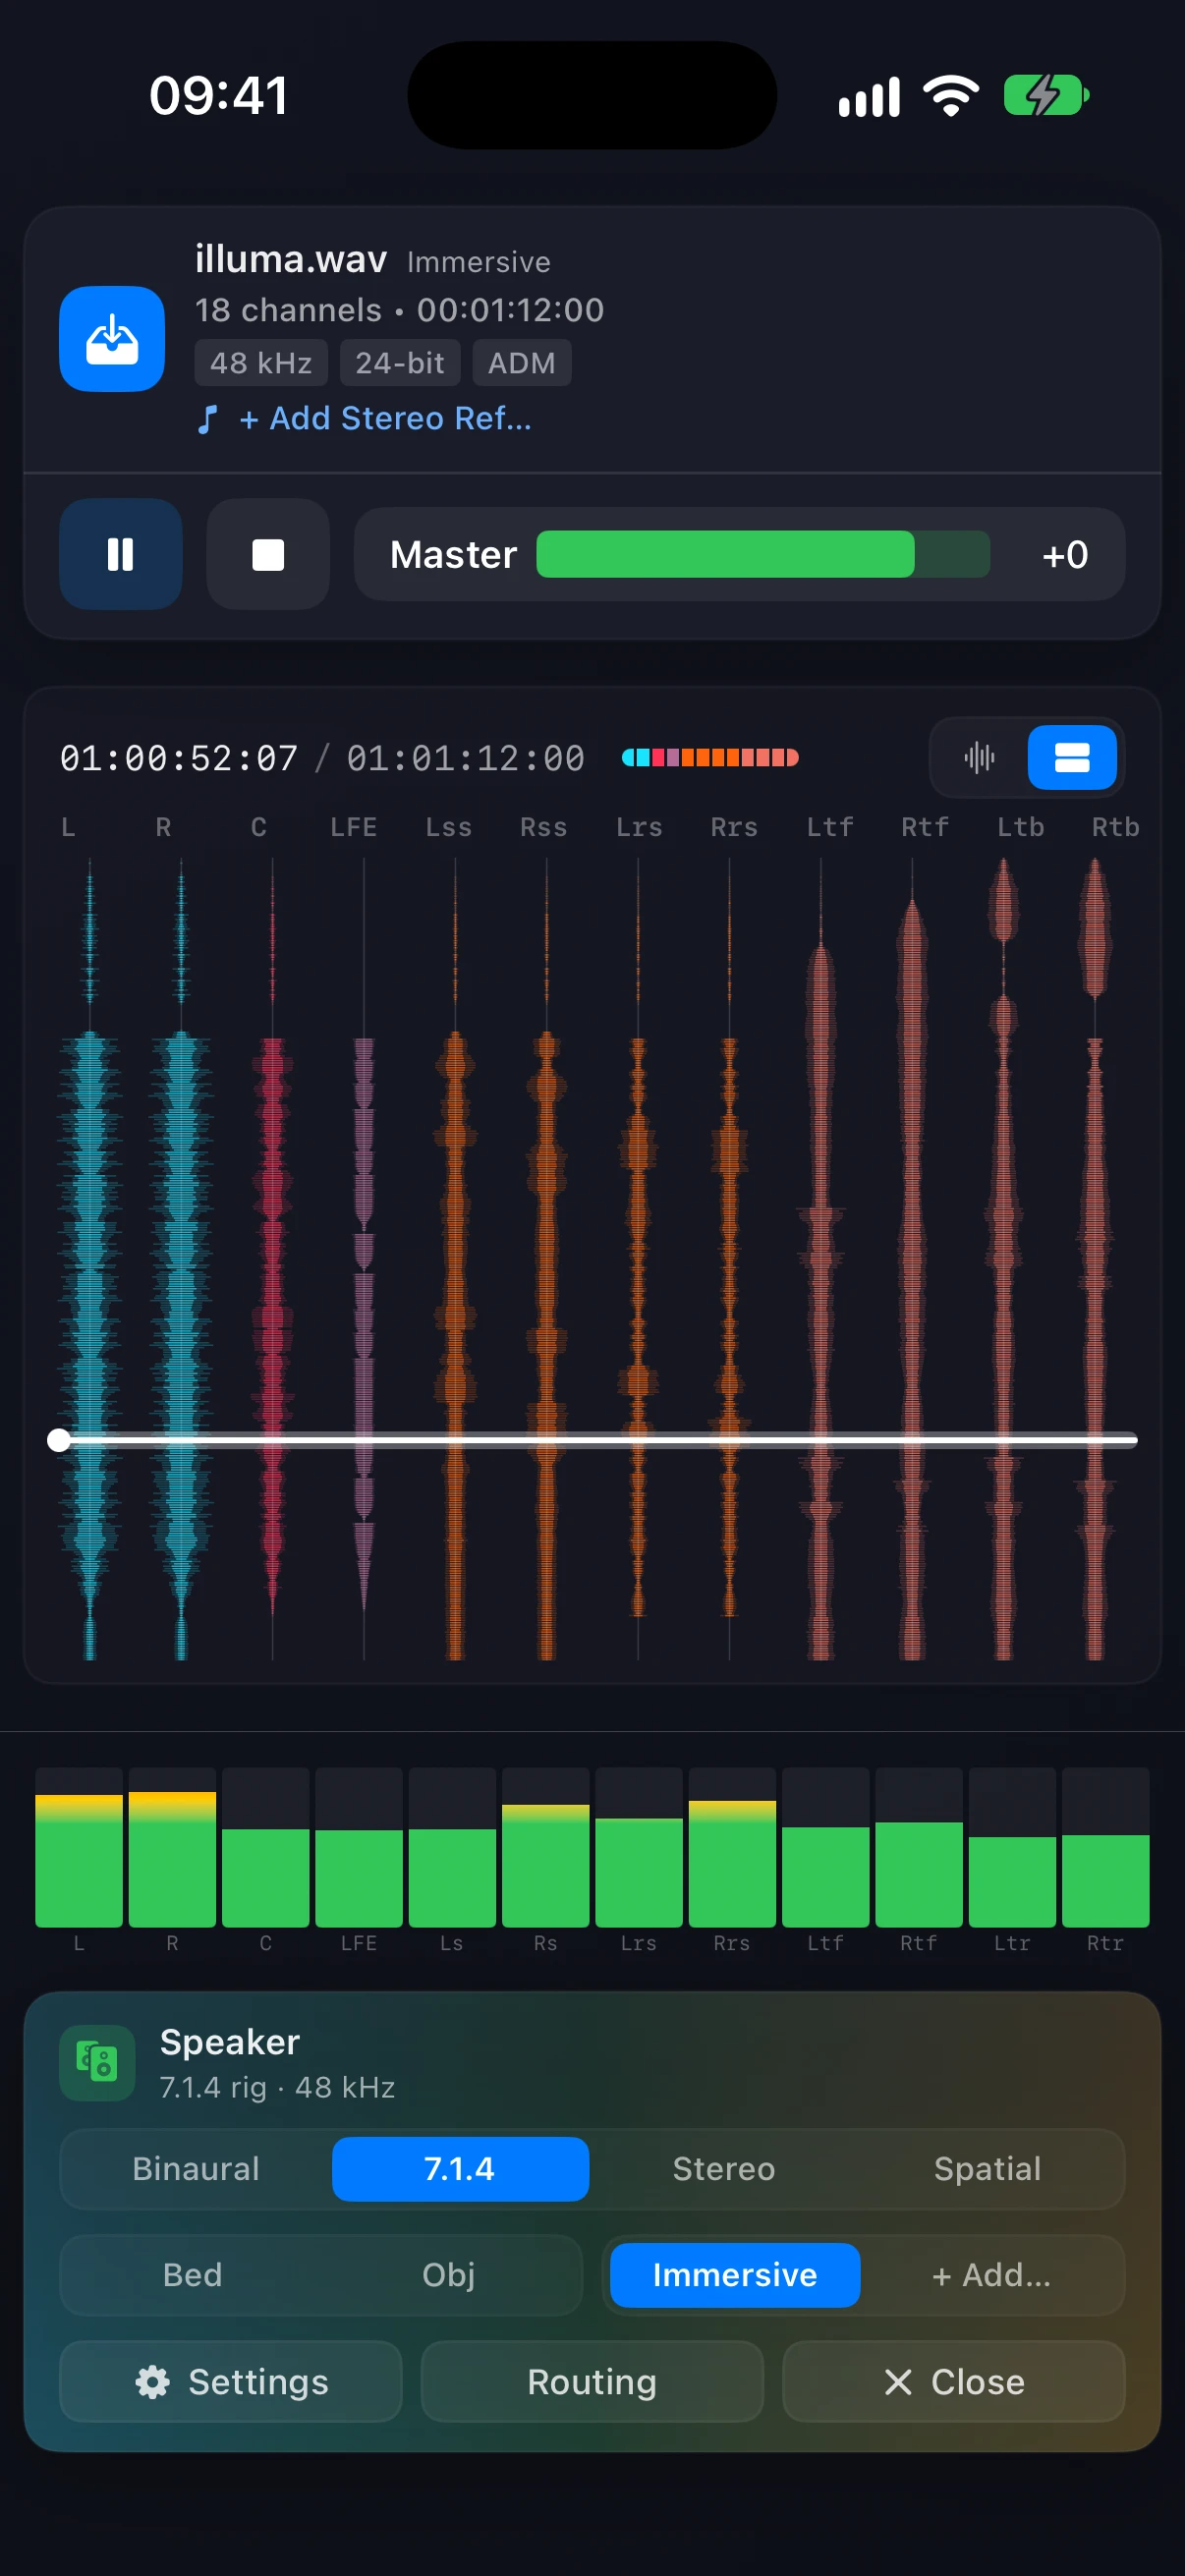This screenshot has width=1185, height=2576.
Task: Stop playback with the stop button
Action: 268,554
